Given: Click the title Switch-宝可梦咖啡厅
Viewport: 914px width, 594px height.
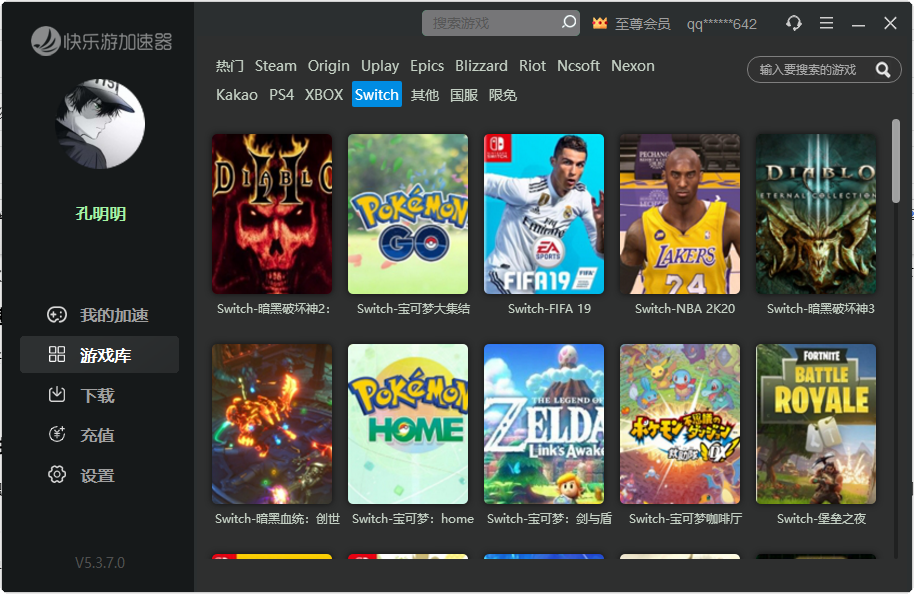Looking at the screenshot, I should [x=686, y=519].
